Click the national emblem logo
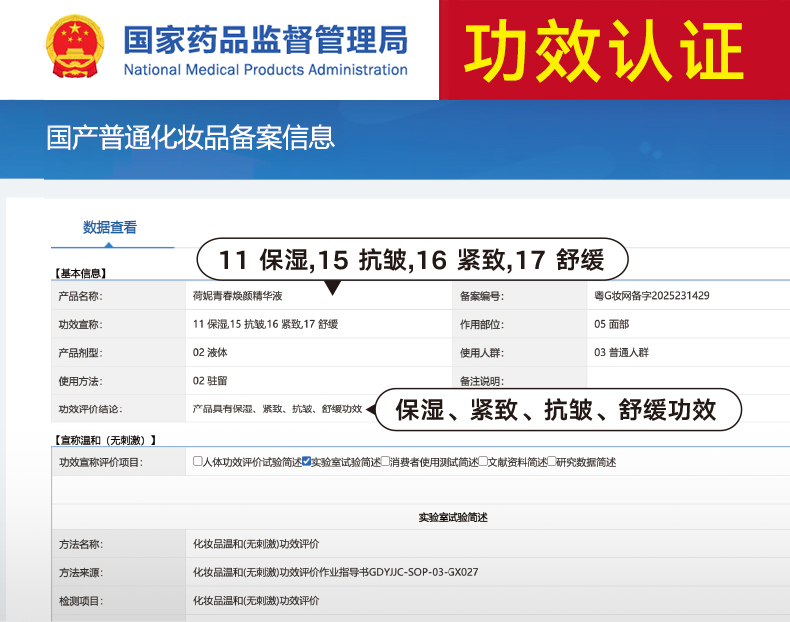790x622 pixels. [x=75, y=46]
